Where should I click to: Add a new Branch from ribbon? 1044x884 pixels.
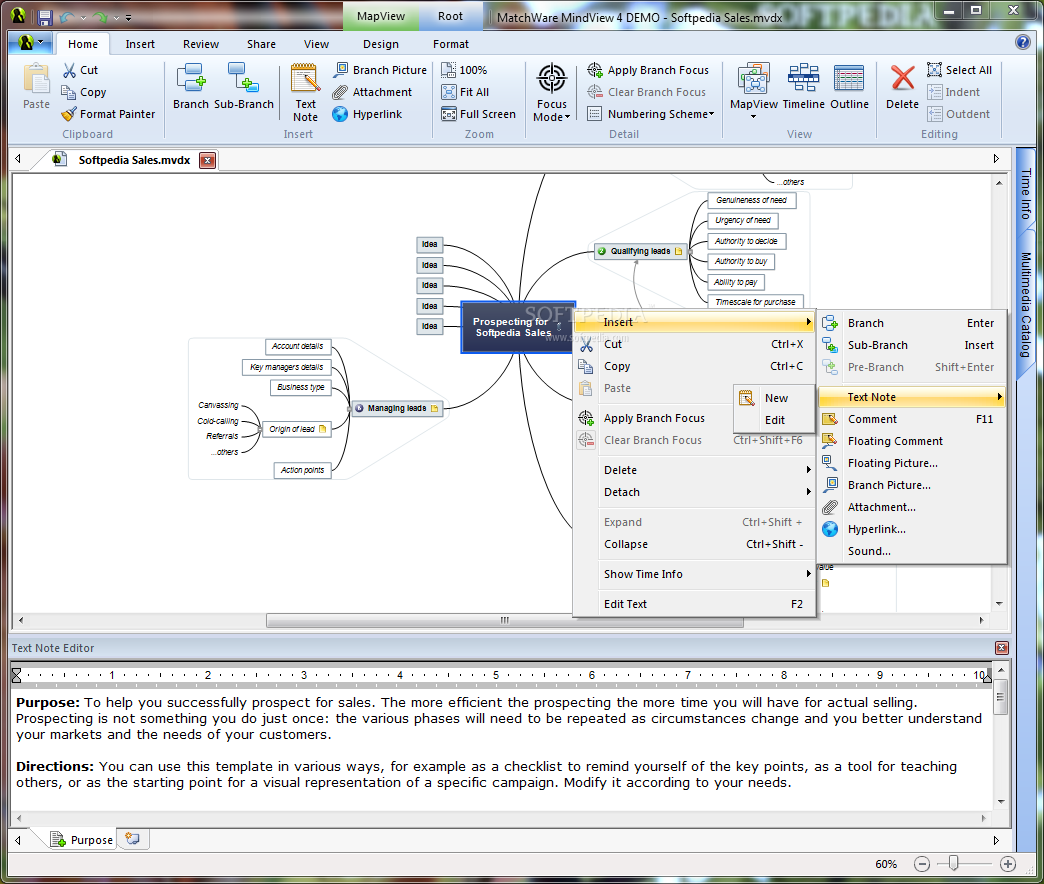click(x=191, y=87)
